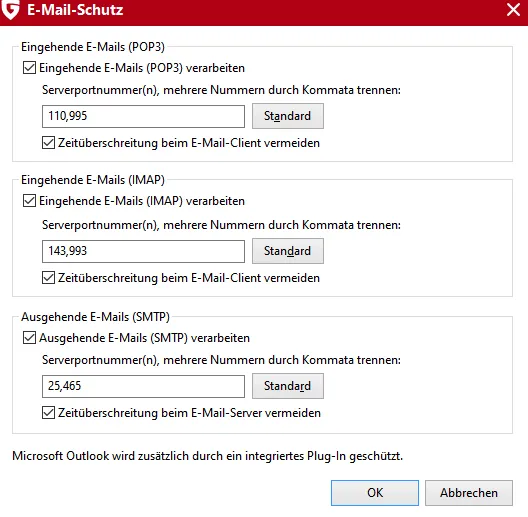528x517 pixels.
Task: Reset POP3 ports with the Standard button
Action: click(288, 116)
